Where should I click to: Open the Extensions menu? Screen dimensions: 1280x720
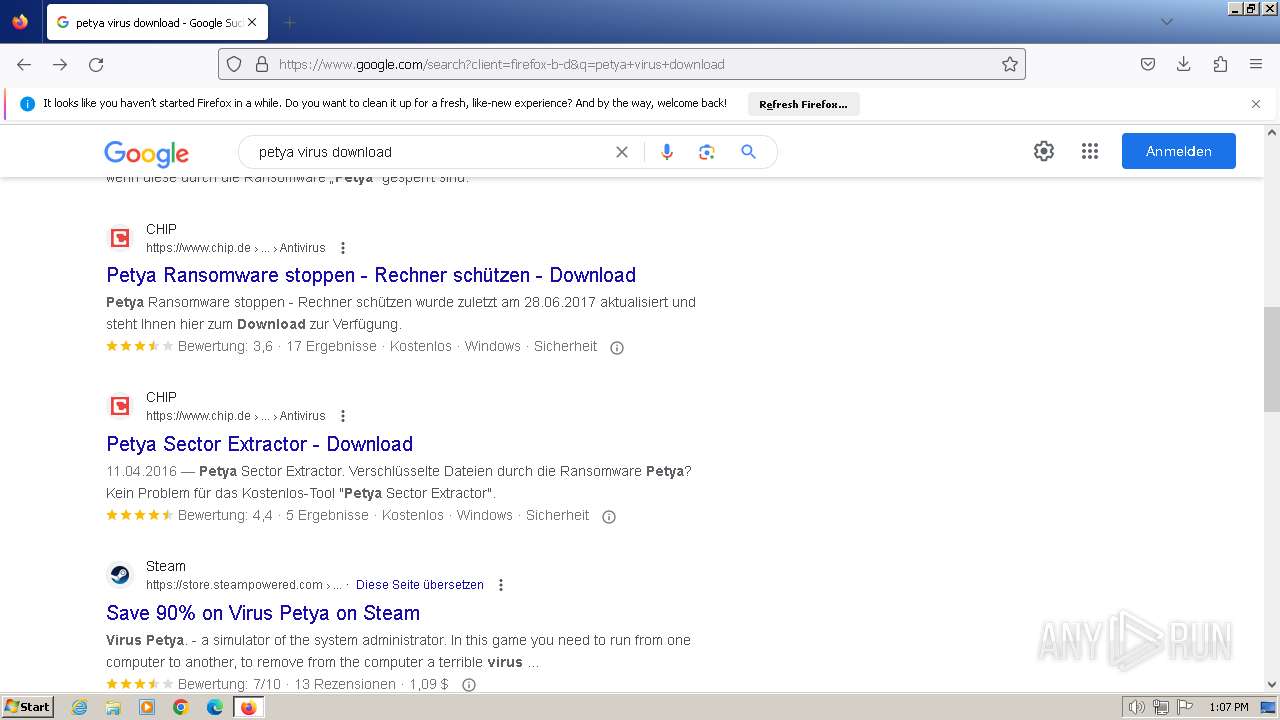[1220, 64]
